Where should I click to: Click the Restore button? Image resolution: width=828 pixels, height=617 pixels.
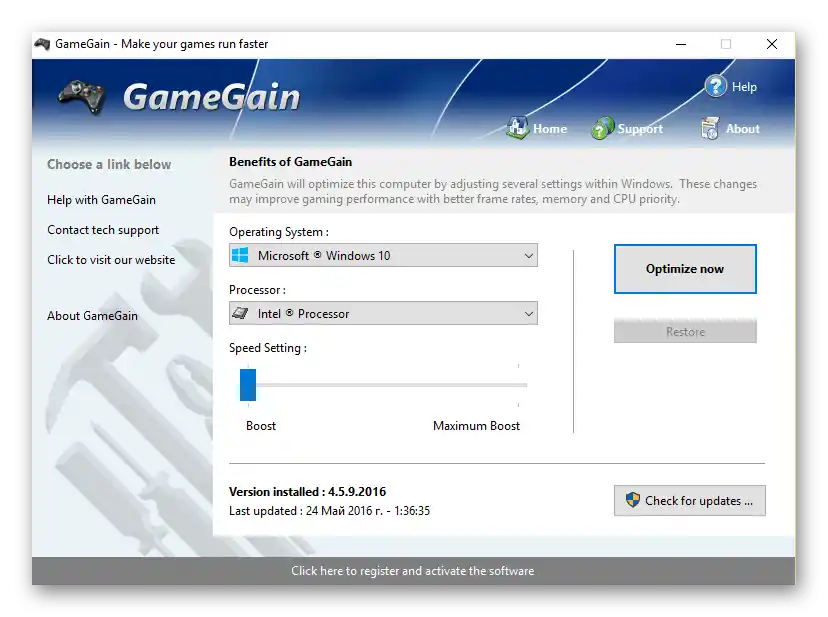[x=685, y=331]
